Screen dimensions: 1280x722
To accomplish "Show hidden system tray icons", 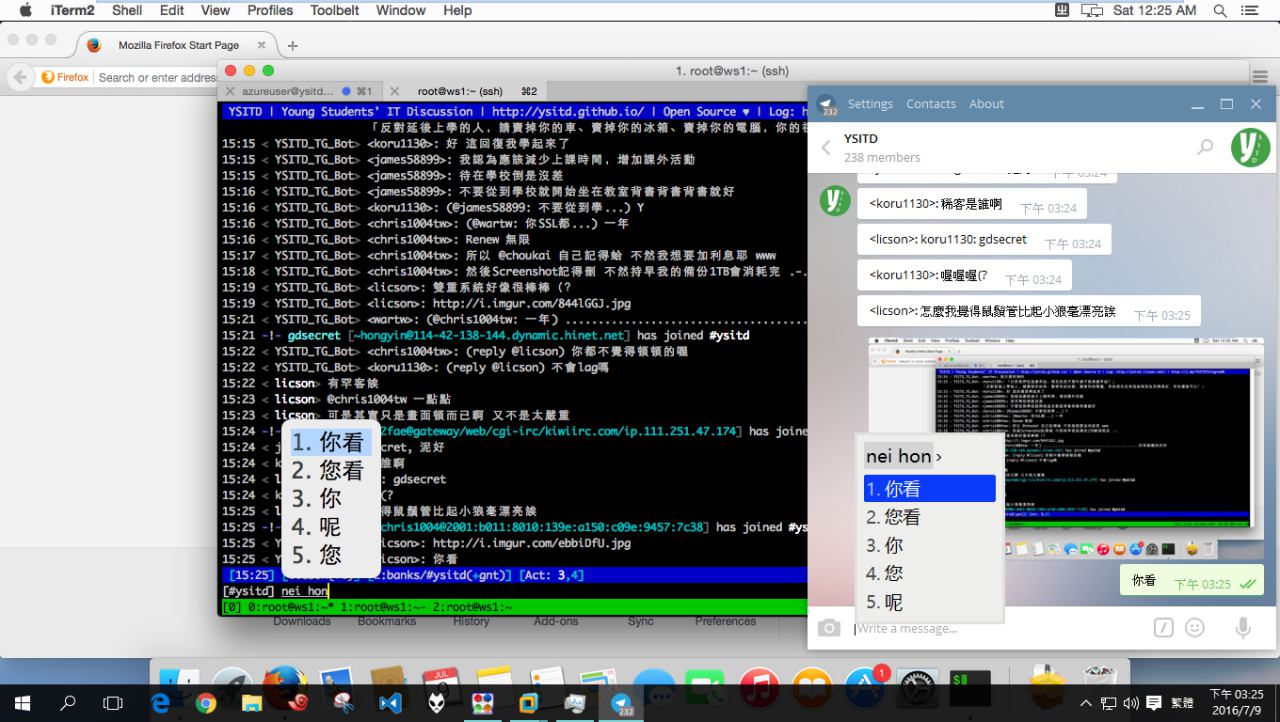I will coord(1087,703).
